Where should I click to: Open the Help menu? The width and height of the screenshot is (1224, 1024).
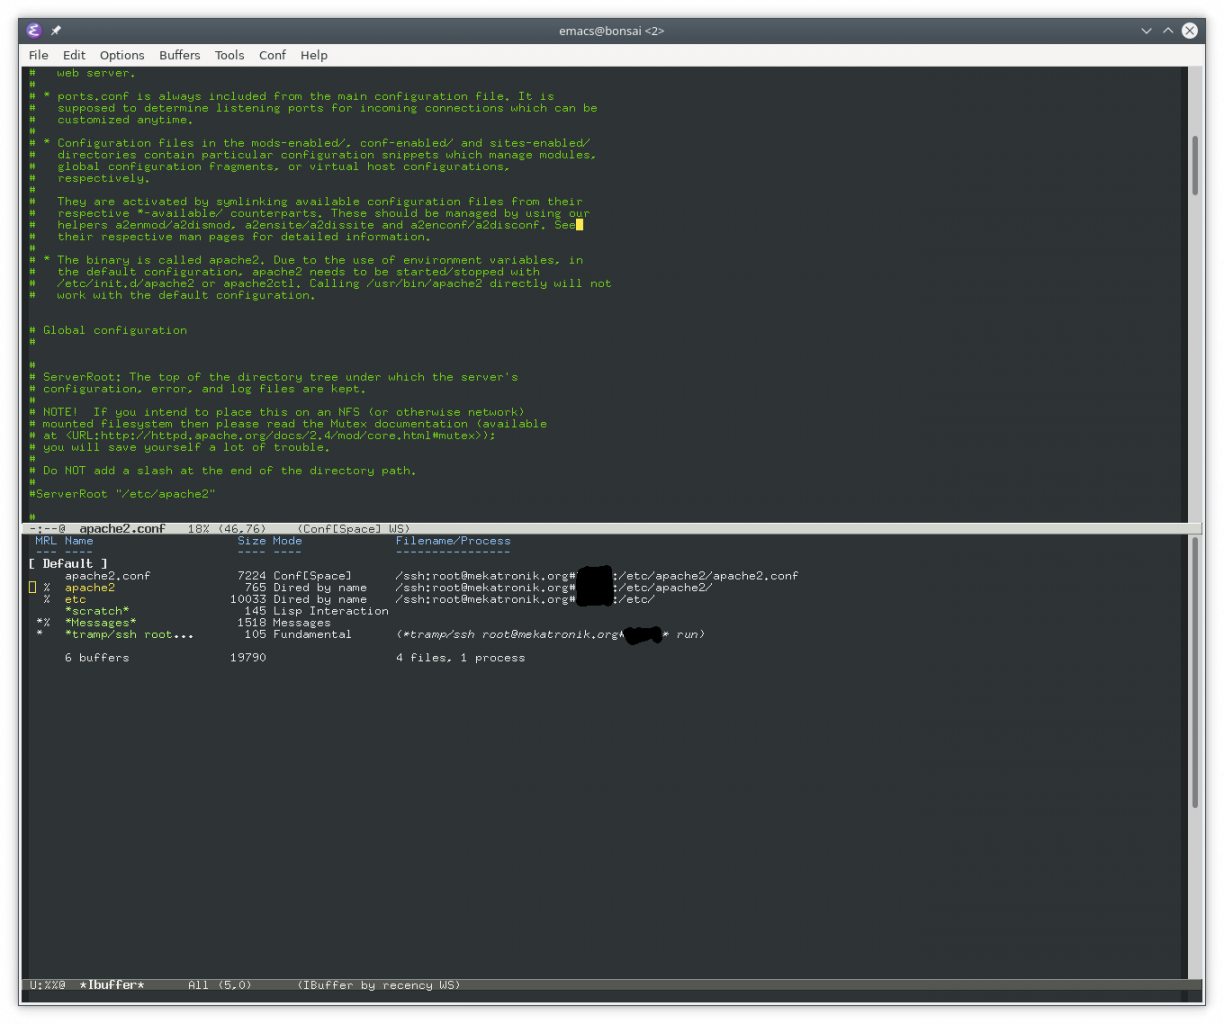tap(314, 55)
